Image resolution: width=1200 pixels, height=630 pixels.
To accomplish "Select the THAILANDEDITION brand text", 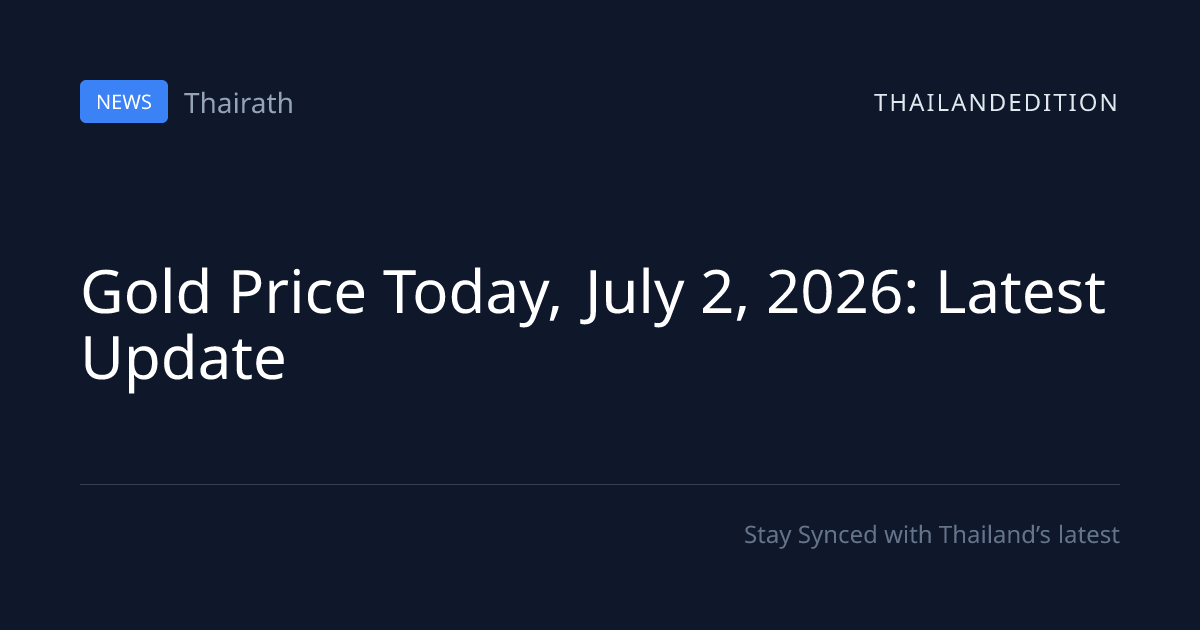I will coord(996,102).
